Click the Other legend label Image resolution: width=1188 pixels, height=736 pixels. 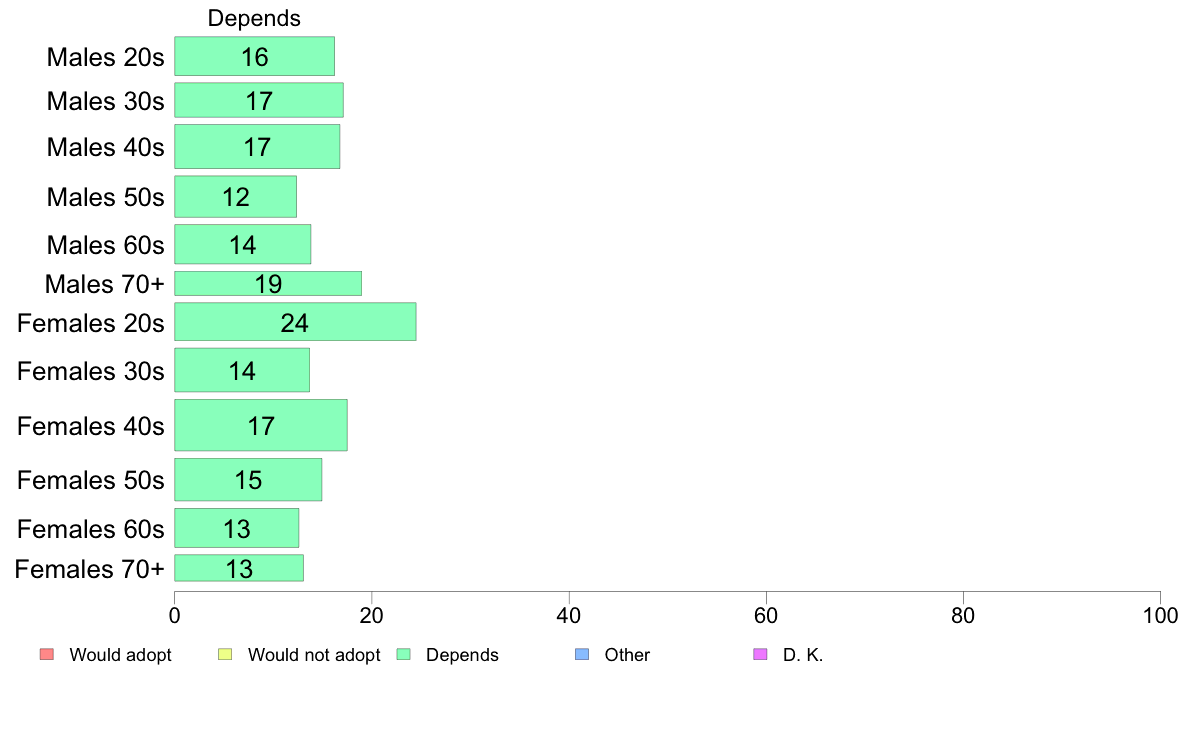[627, 655]
